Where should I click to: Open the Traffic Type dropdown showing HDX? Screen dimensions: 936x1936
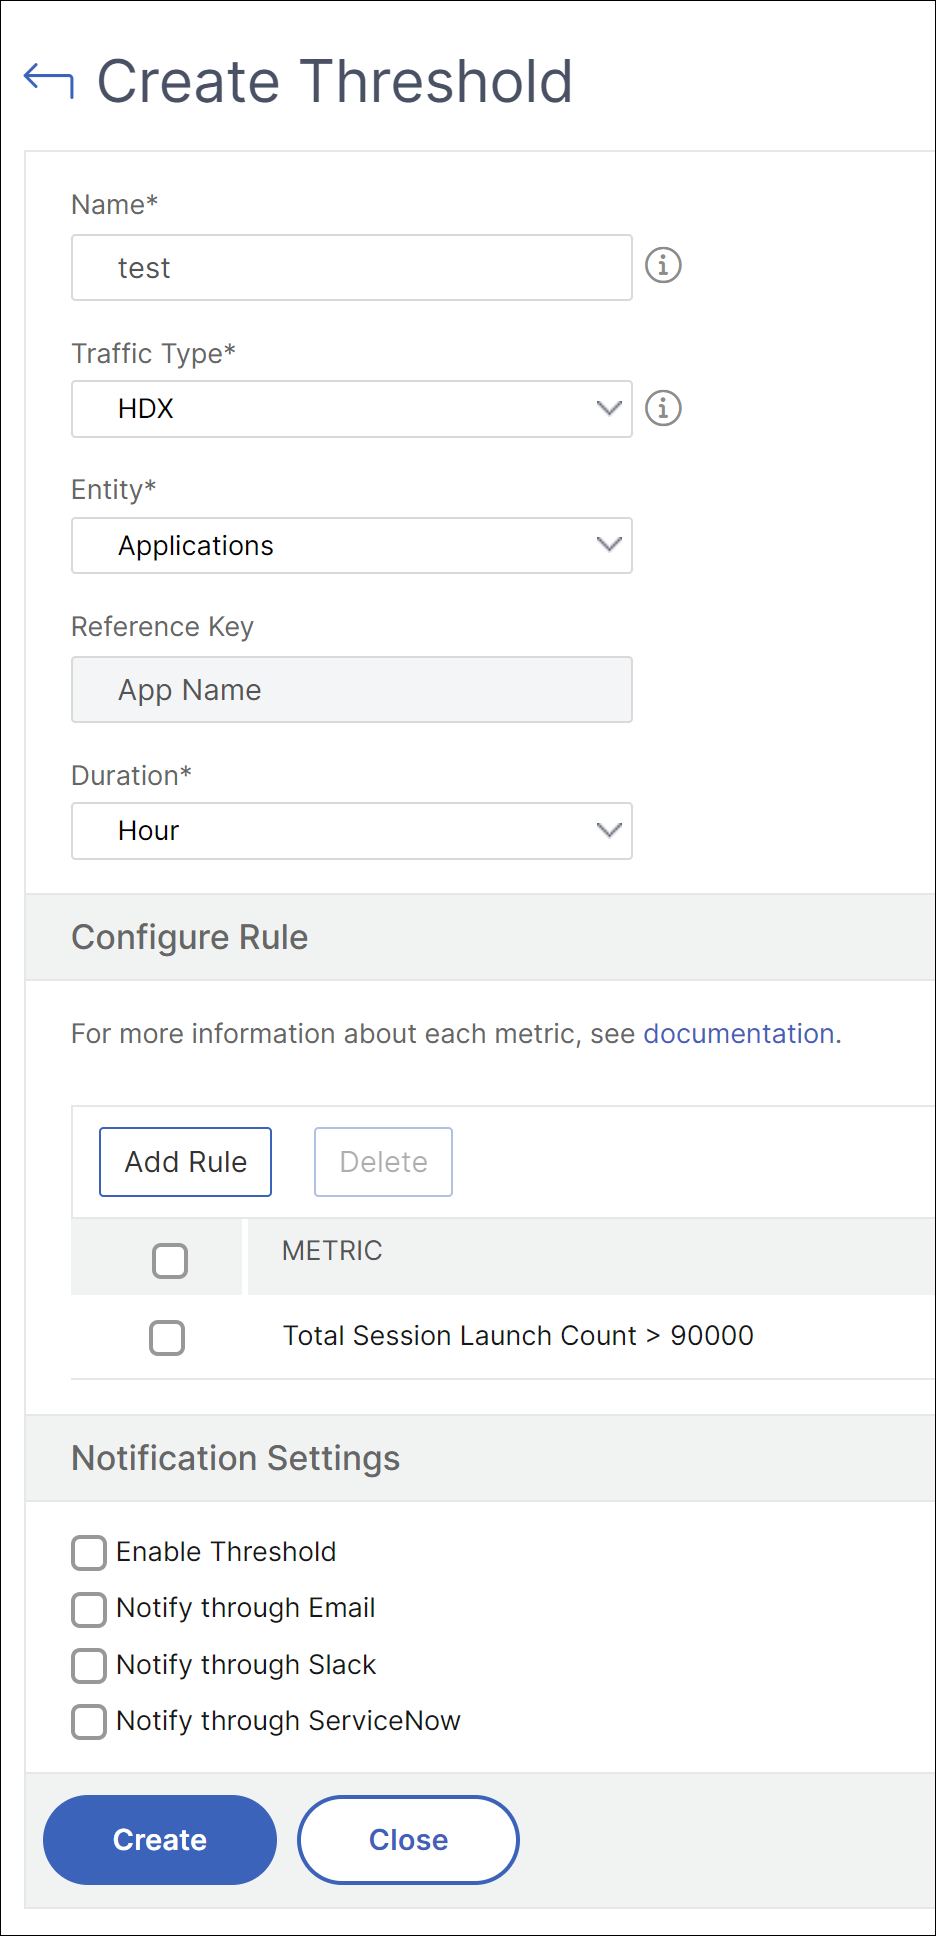(352, 409)
